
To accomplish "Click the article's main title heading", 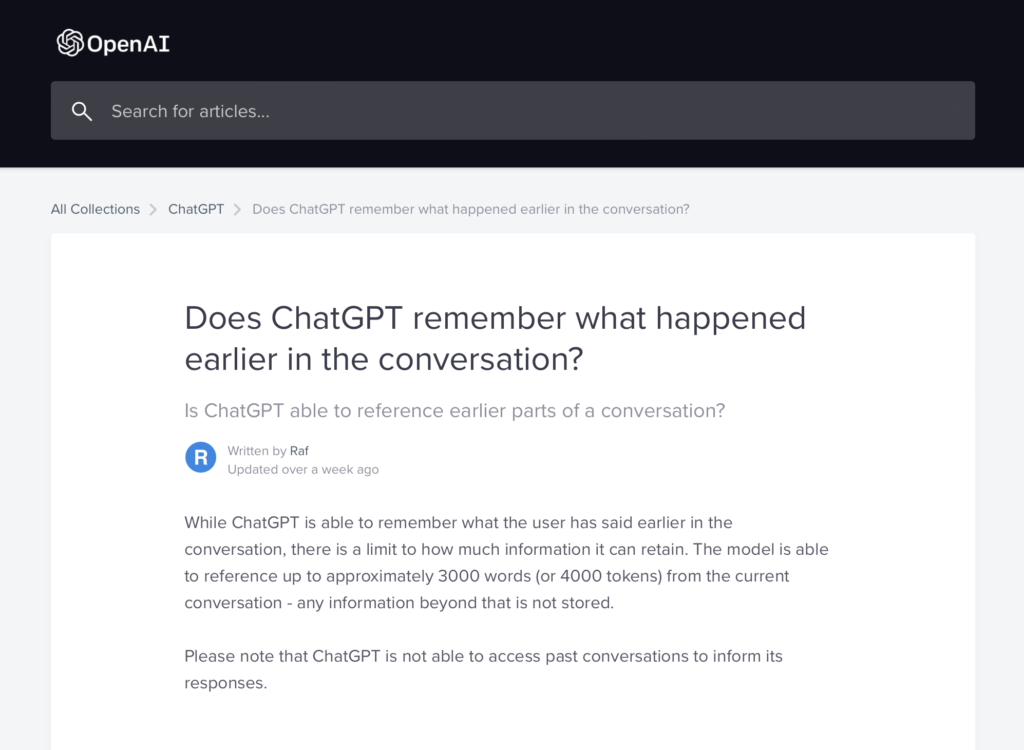I will click(x=495, y=338).
